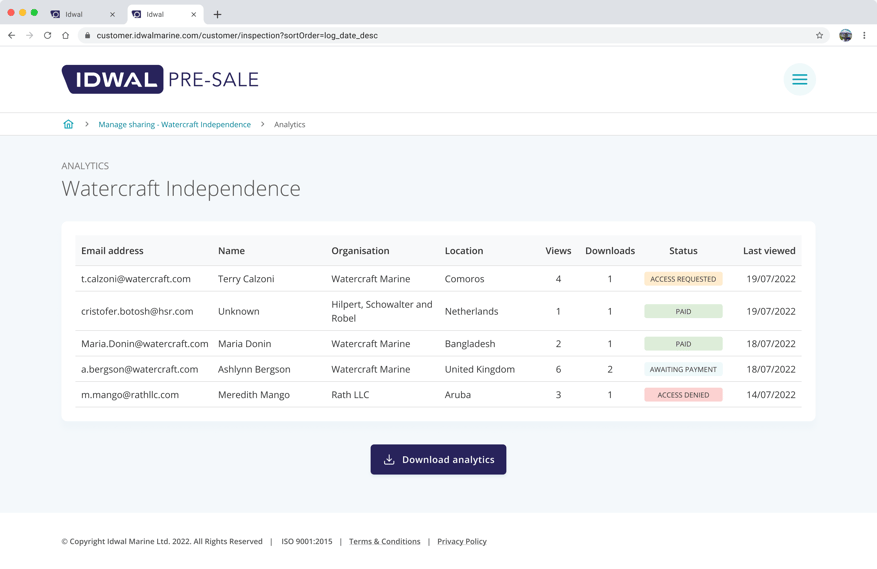The width and height of the screenshot is (877, 569).
Task: Click the Unknown name in second row
Action: coord(239,311)
